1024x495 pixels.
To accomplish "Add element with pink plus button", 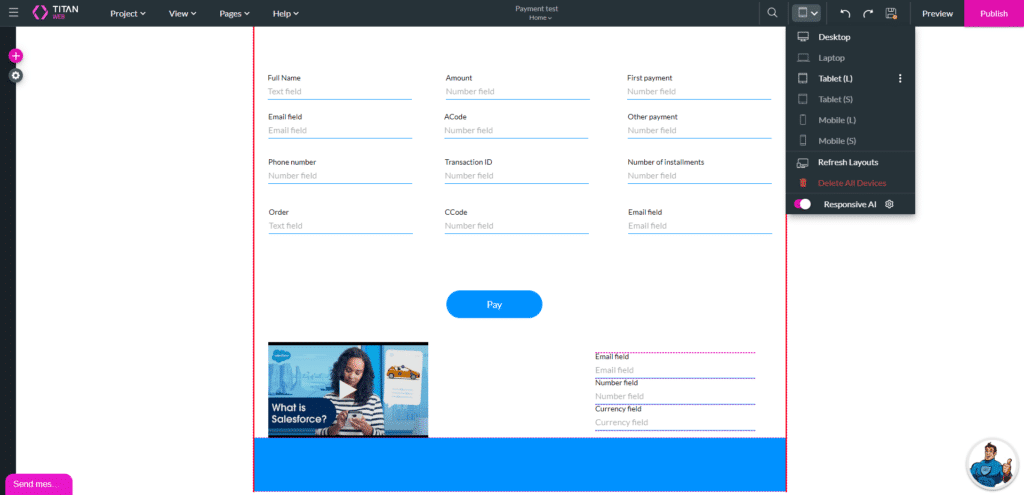I will tap(16, 56).
